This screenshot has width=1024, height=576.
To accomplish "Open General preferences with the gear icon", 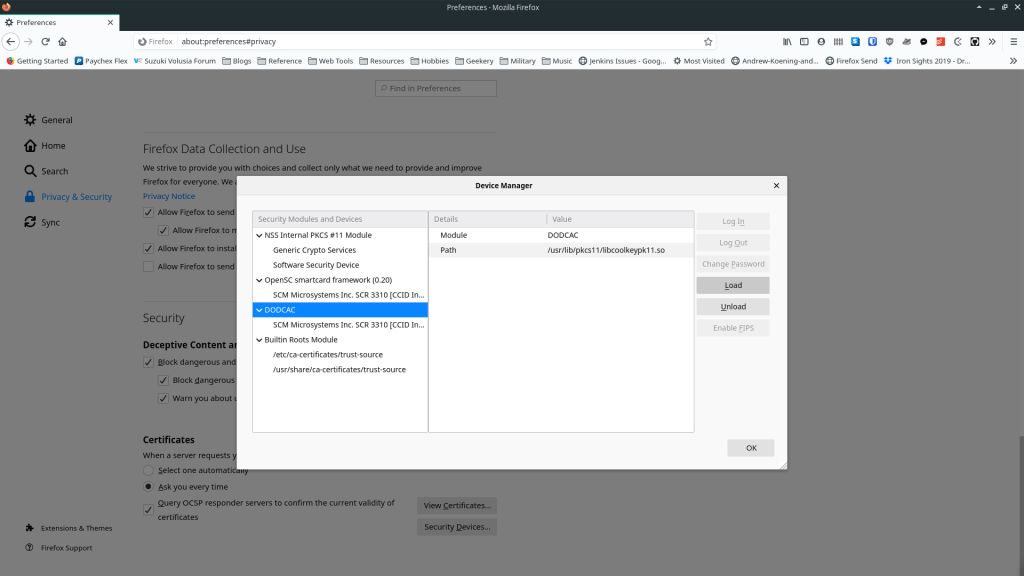I will pos(31,120).
